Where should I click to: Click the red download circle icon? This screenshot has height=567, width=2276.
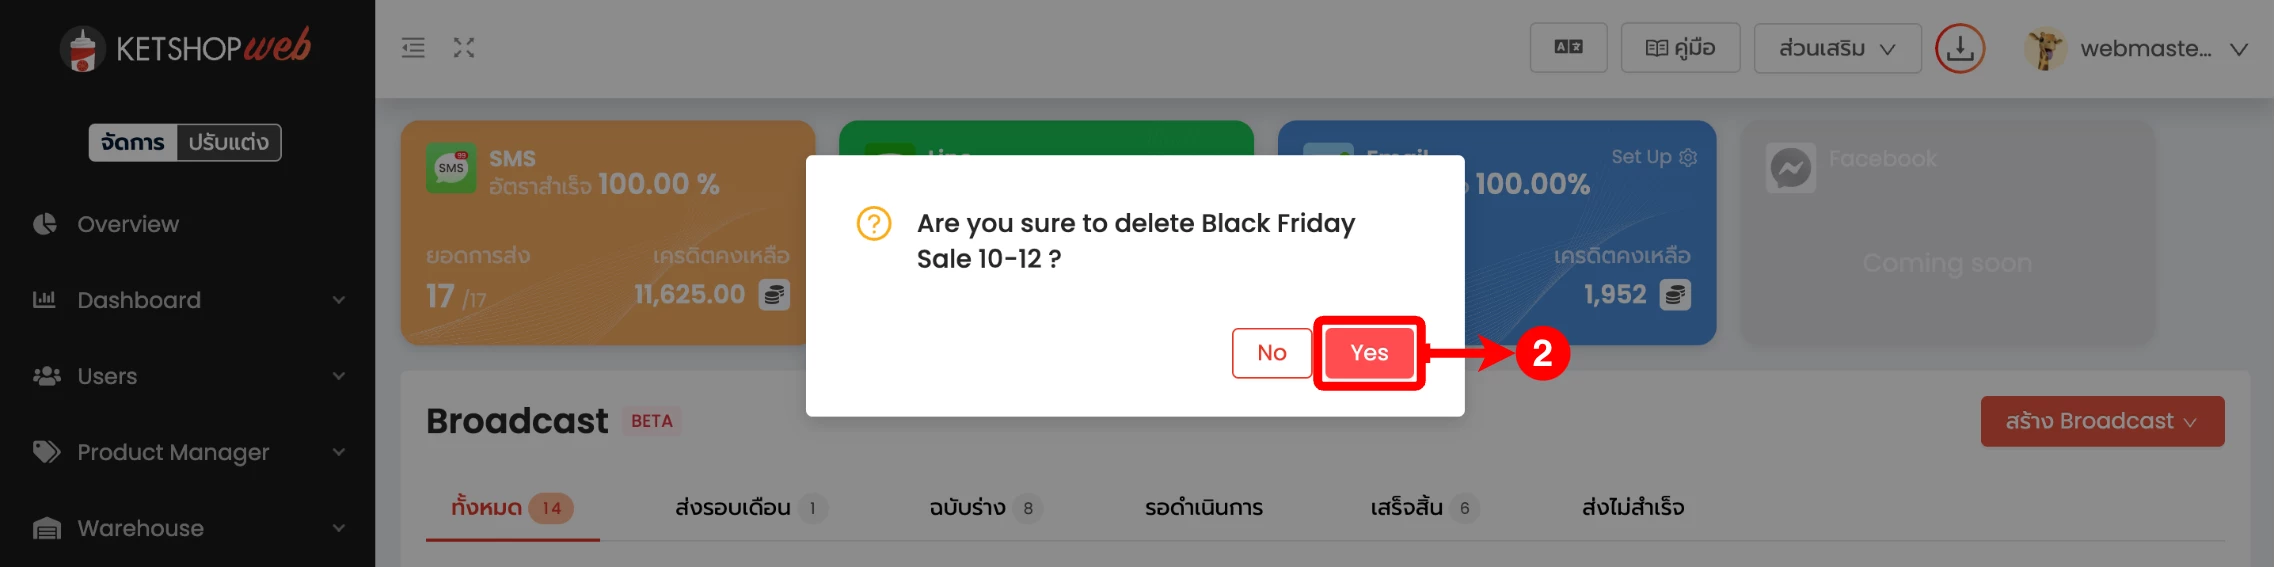coord(1959,48)
